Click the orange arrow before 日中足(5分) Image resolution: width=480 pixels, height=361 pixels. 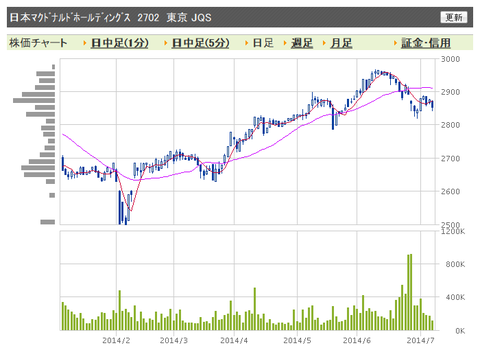coord(166,43)
